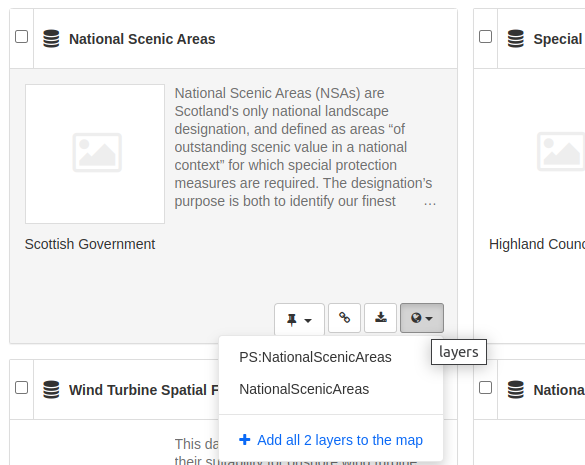Expand truncated description via ellipsis
The image size is (585, 465).
tap(430, 202)
